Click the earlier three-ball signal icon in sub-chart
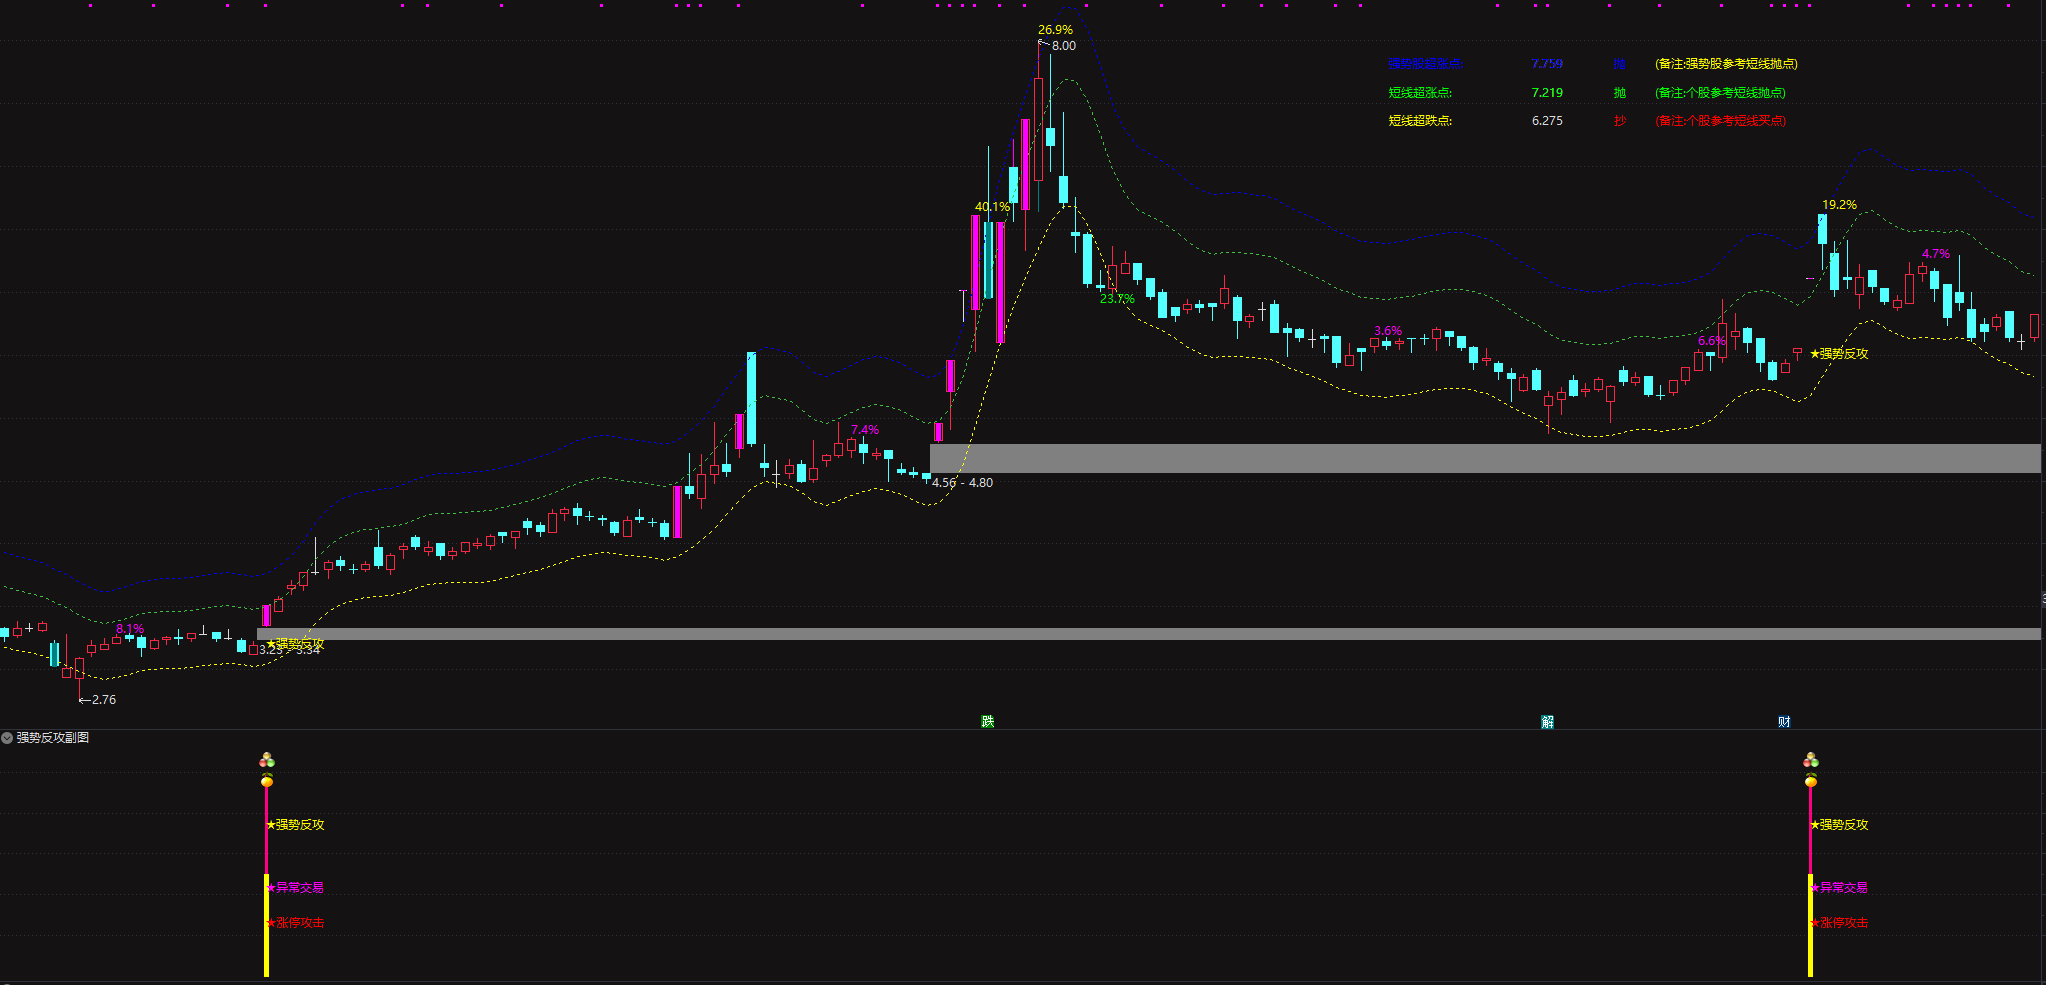The height and width of the screenshot is (985, 2046). (x=267, y=761)
